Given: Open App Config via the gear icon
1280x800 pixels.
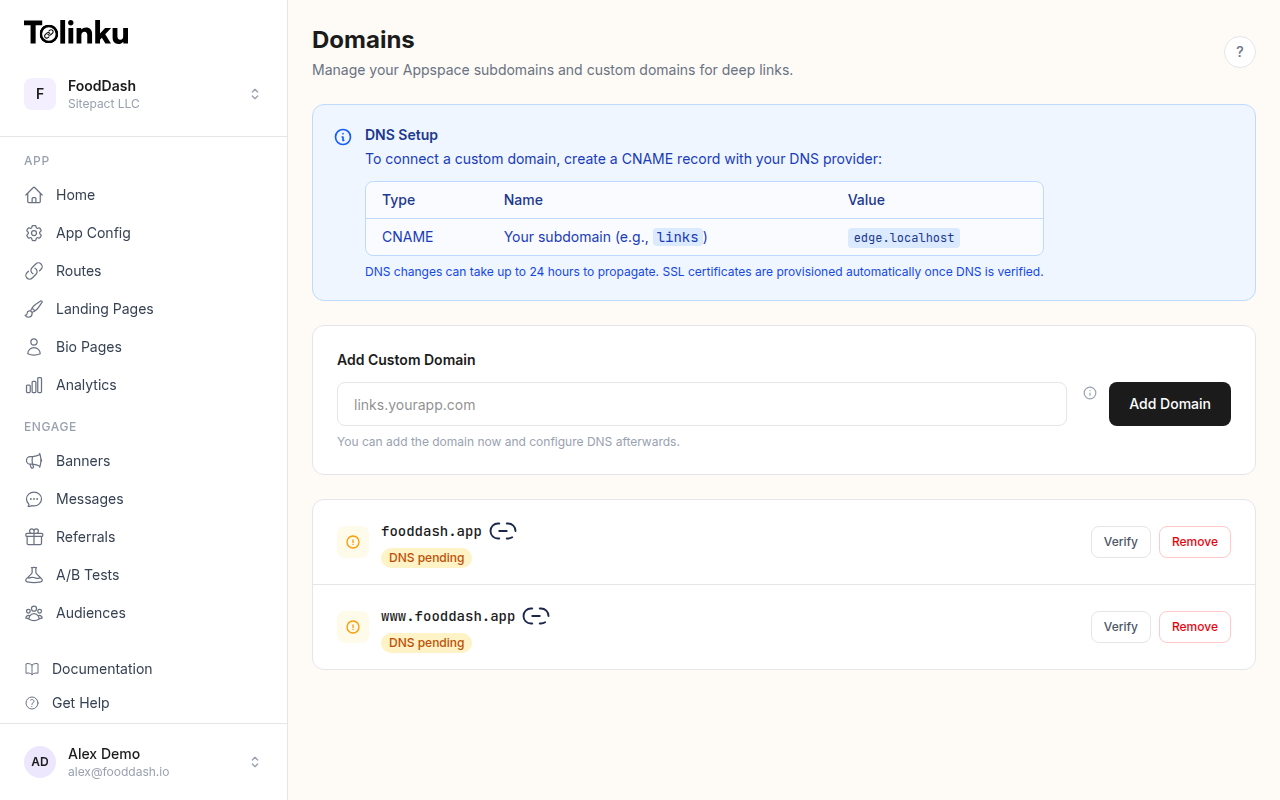Looking at the screenshot, I should click(x=33, y=232).
